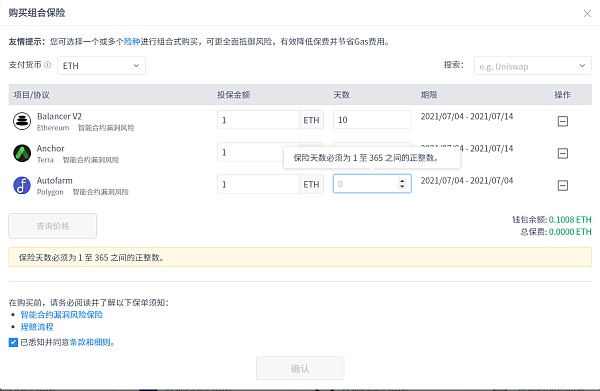This screenshot has width=600, height=391.
Task: Open the 智能合约漏洞风险保险 link
Action: [x=62, y=315]
